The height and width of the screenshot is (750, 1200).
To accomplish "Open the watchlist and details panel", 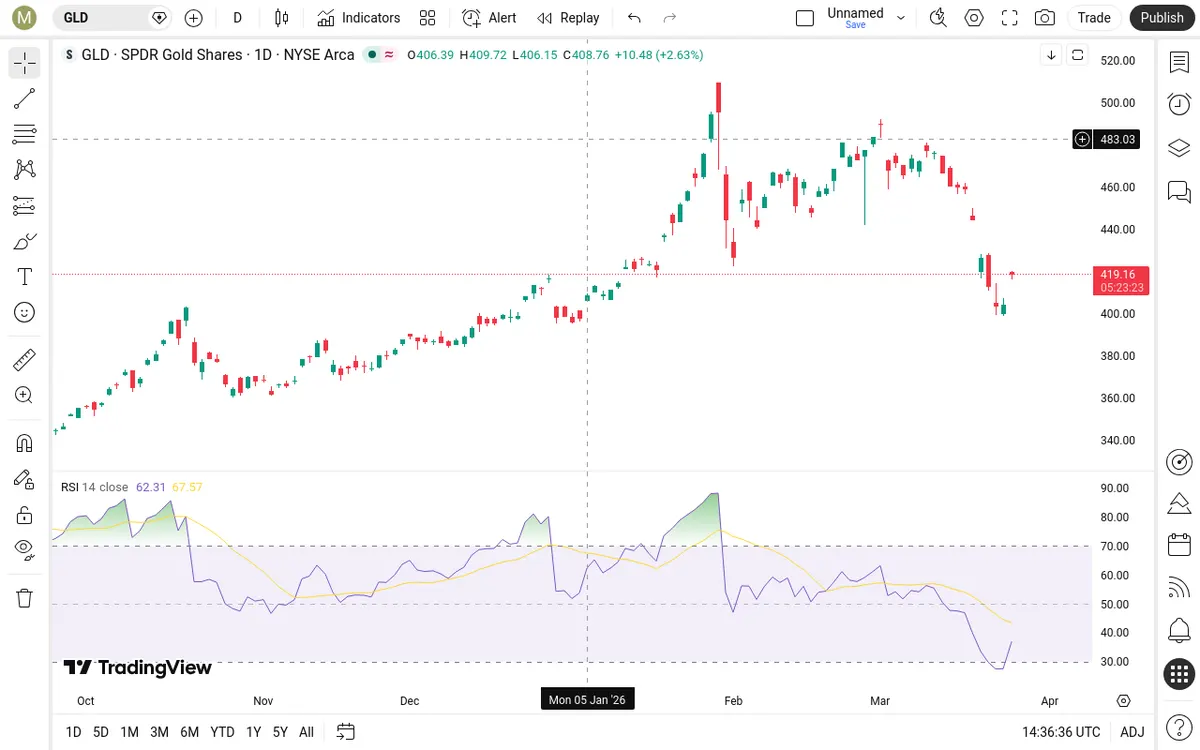I will [1179, 62].
